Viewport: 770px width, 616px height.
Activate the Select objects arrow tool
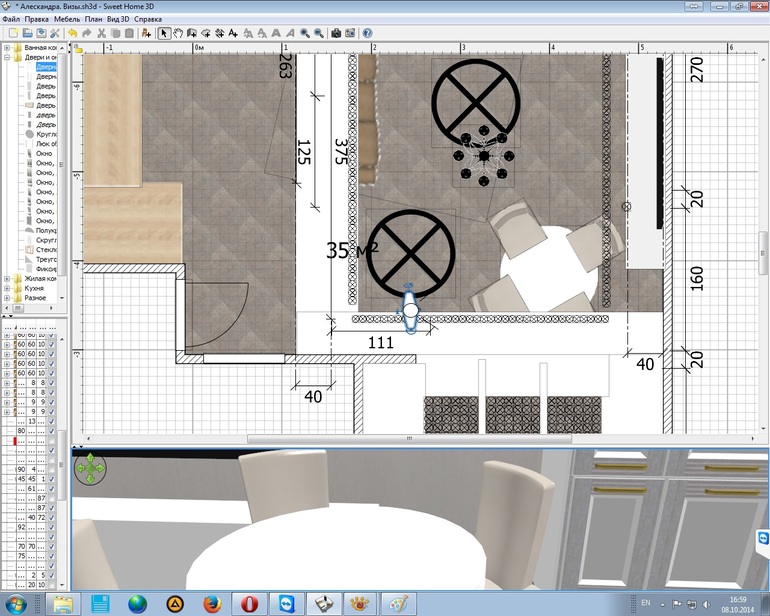click(x=164, y=33)
